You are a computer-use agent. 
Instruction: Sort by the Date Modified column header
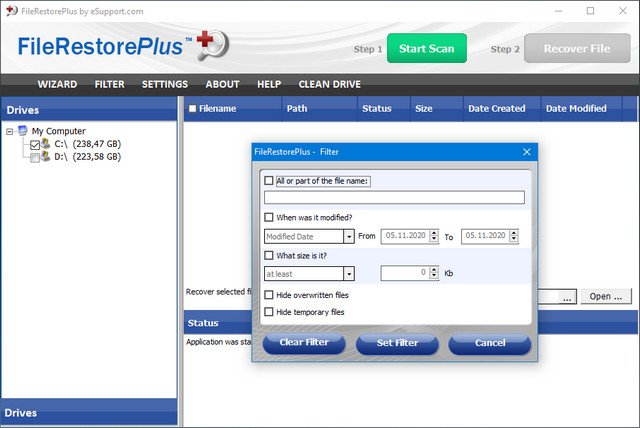pos(582,109)
